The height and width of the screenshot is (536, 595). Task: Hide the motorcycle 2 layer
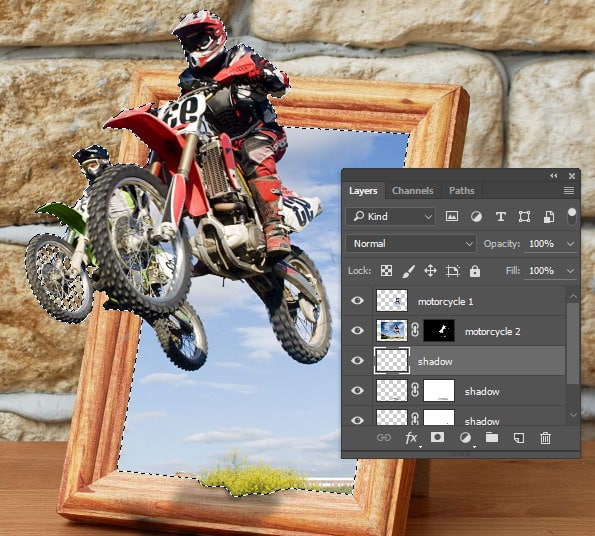pos(357,331)
